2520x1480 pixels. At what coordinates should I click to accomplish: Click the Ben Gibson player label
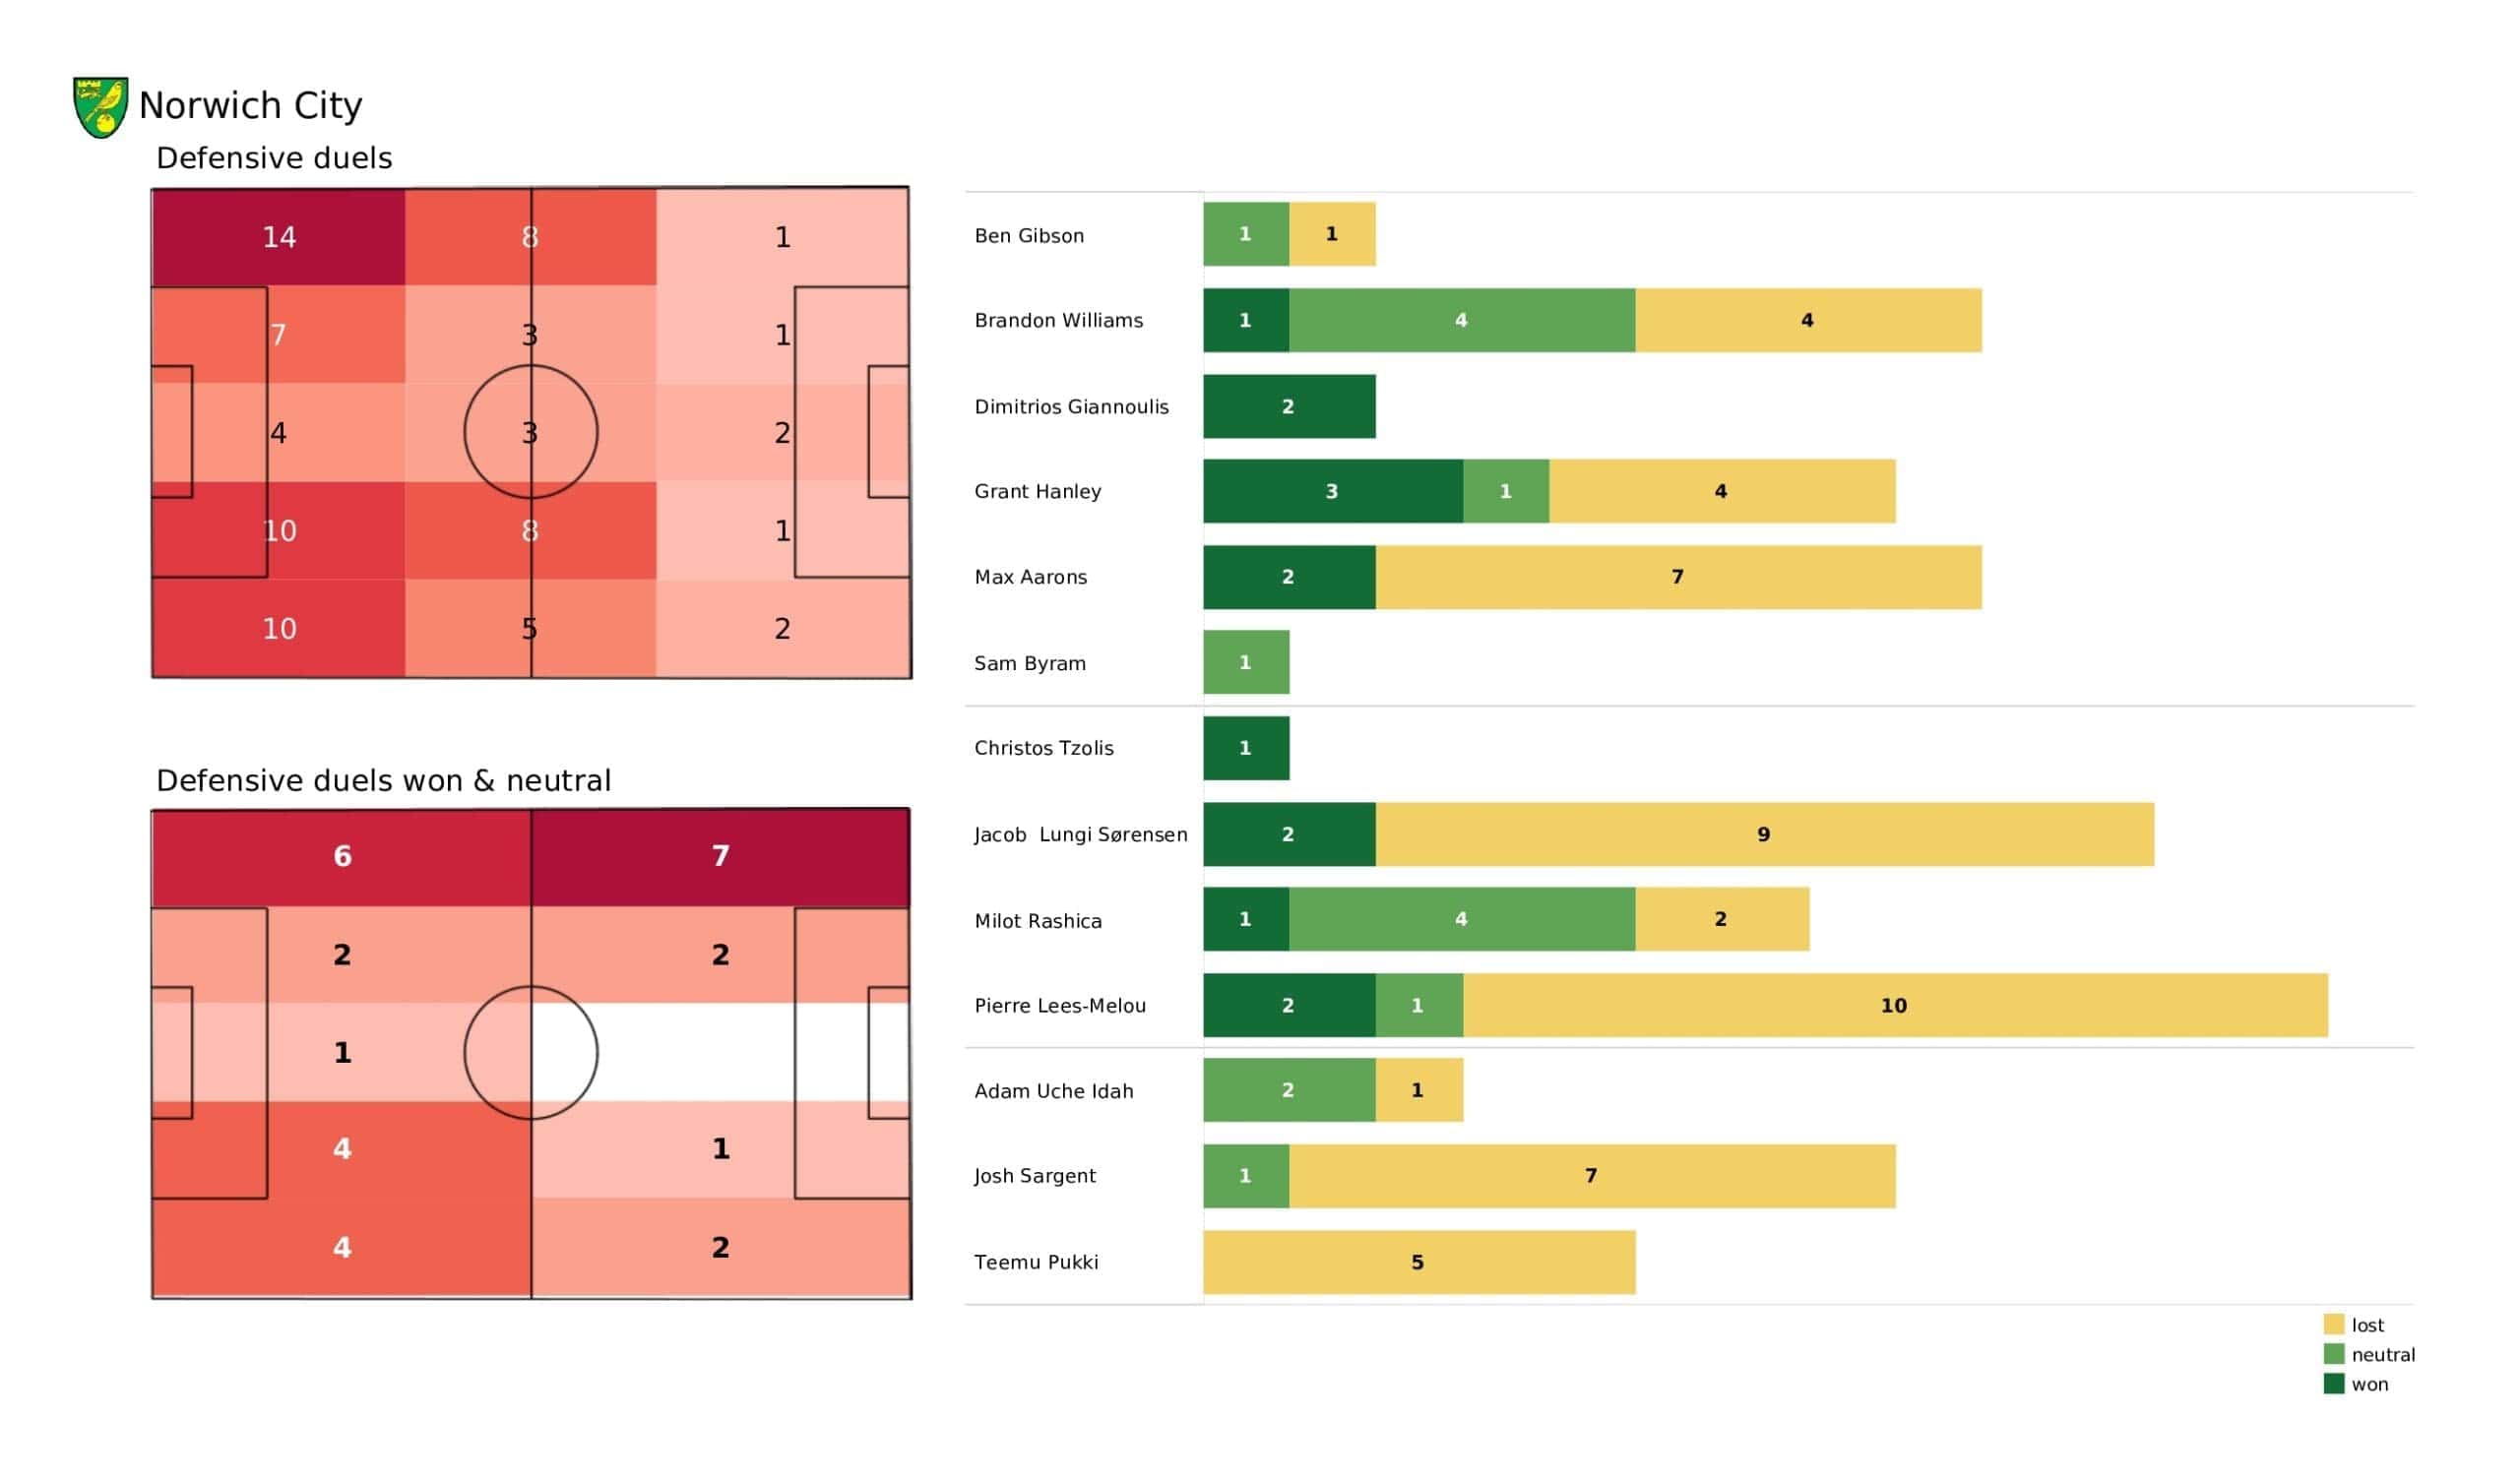[x=1029, y=236]
